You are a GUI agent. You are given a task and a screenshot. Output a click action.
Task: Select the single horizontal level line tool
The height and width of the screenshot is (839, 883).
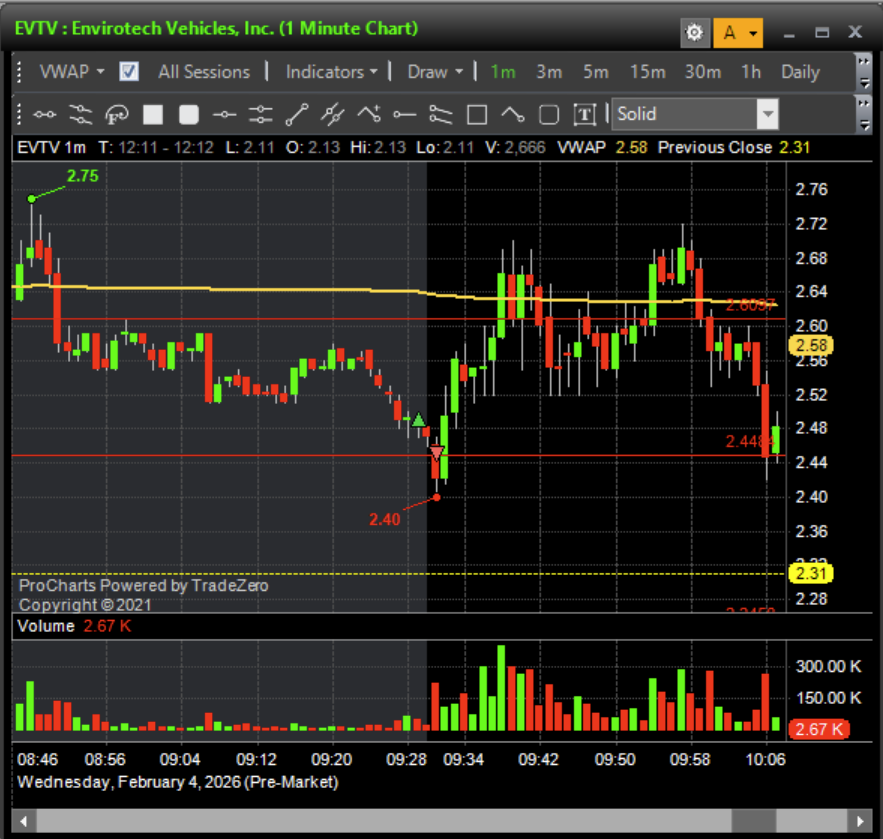[x=225, y=114]
